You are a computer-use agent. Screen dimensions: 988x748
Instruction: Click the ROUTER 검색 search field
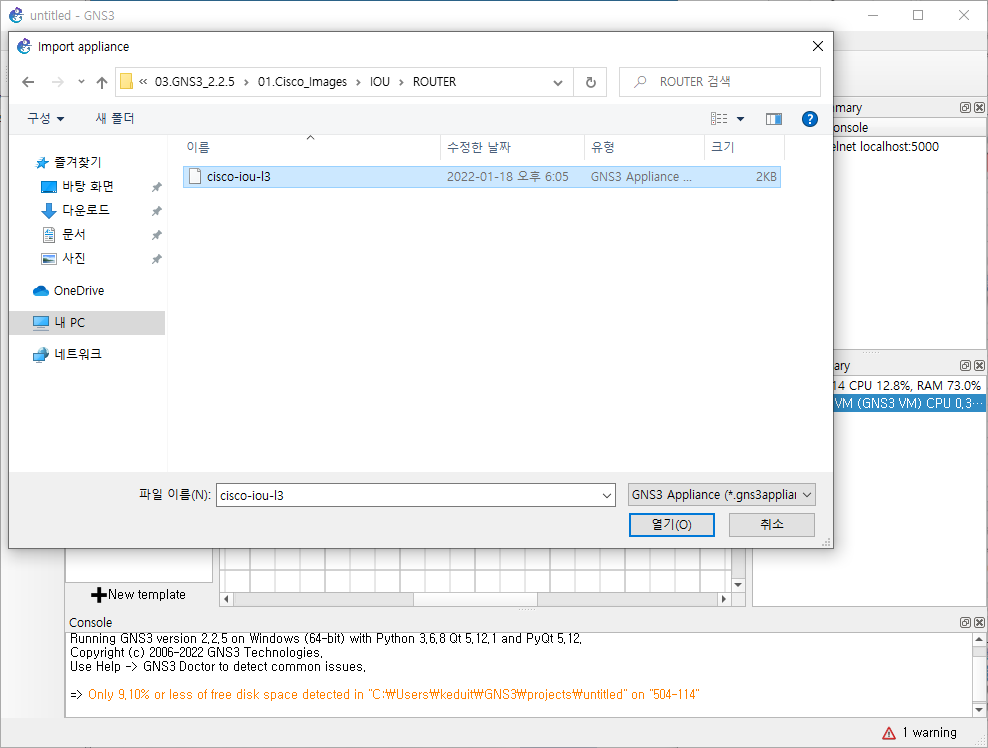[x=720, y=82]
